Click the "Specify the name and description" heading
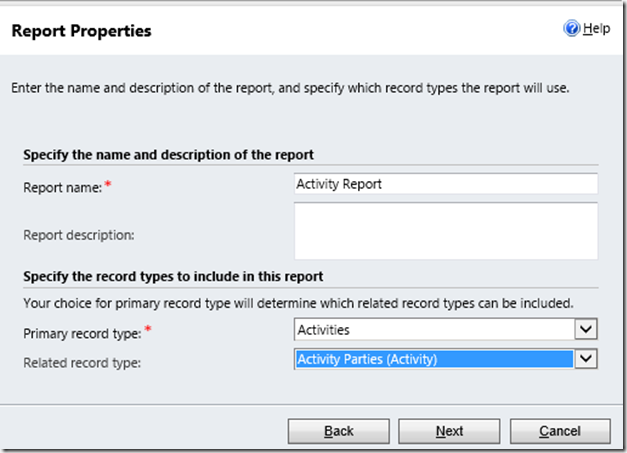This screenshot has height=453, width=627. tap(168, 155)
